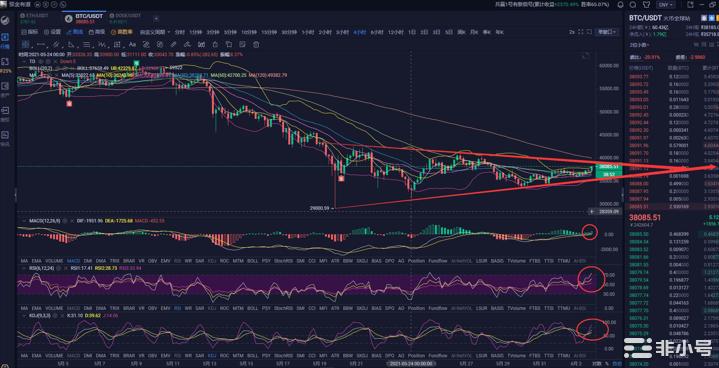Select the 年K timeframe

[x=499, y=32]
